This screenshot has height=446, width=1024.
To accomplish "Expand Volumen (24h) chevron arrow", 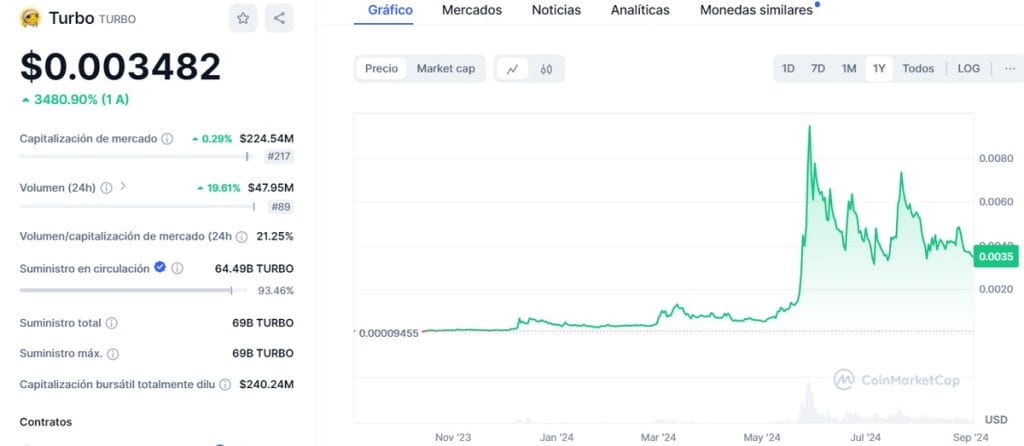I will tap(123, 187).
